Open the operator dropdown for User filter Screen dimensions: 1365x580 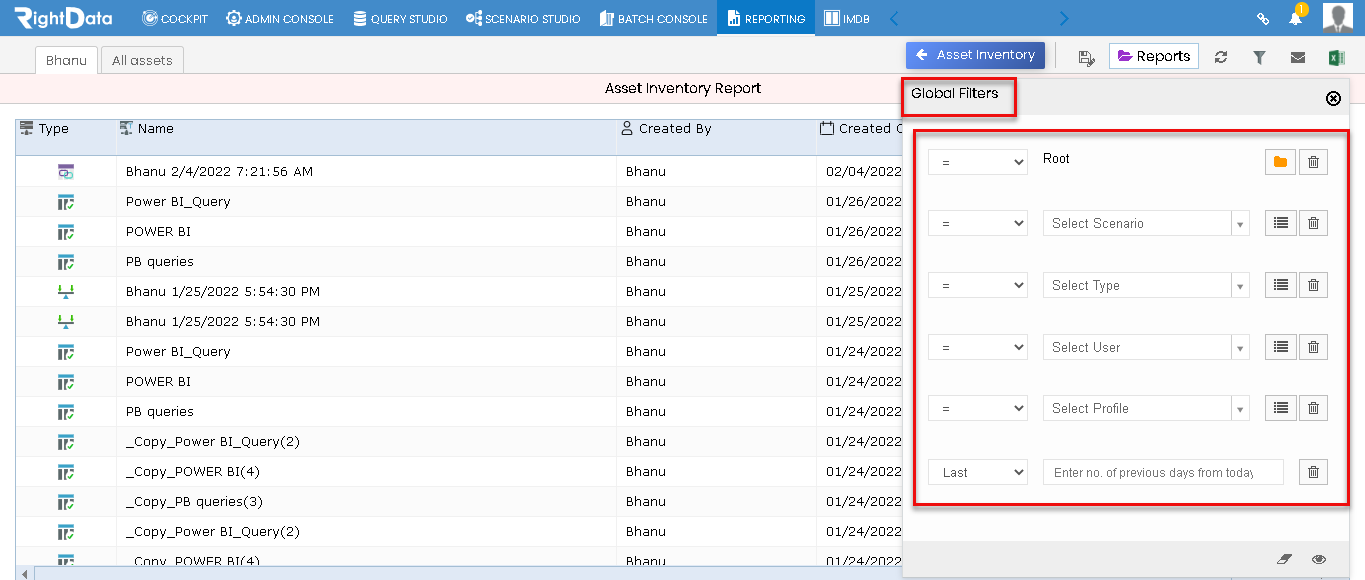click(x=978, y=347)
